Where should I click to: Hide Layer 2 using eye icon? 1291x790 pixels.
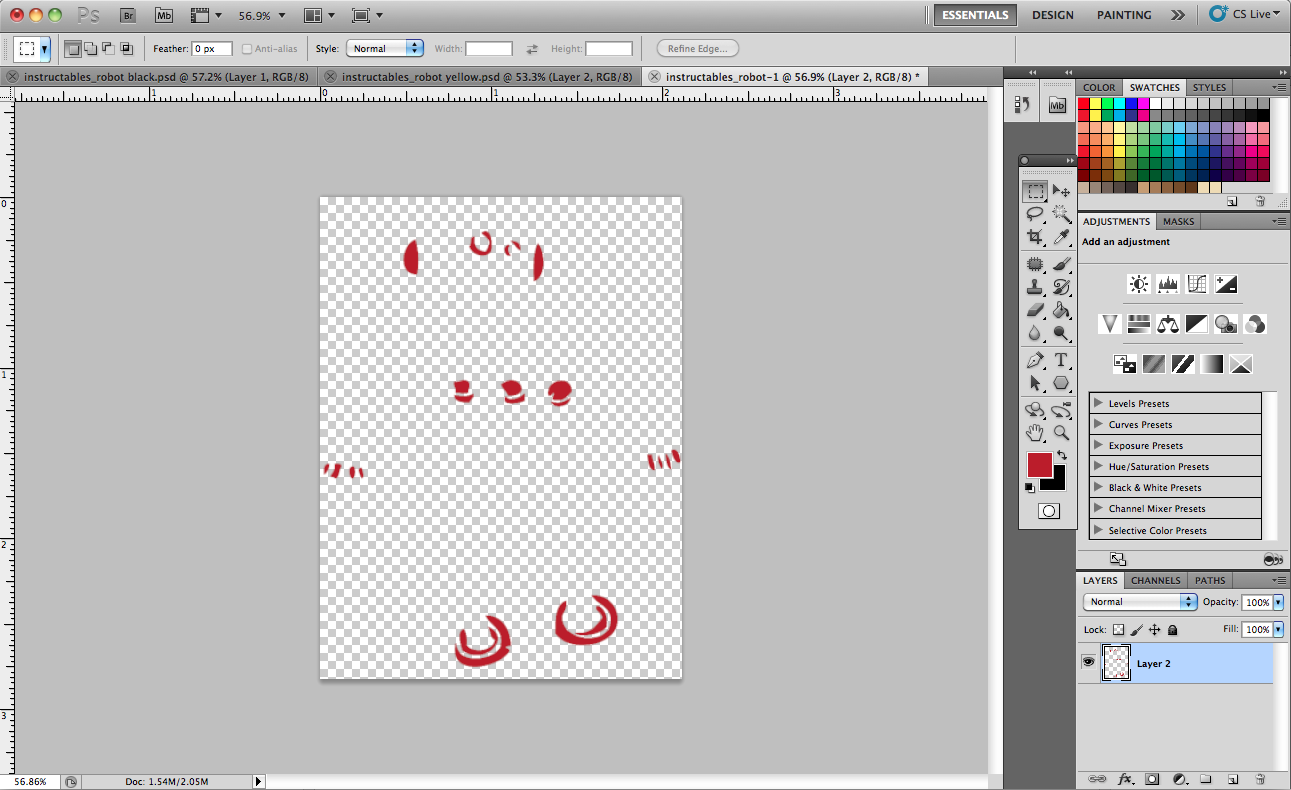tap(1088, 662)
